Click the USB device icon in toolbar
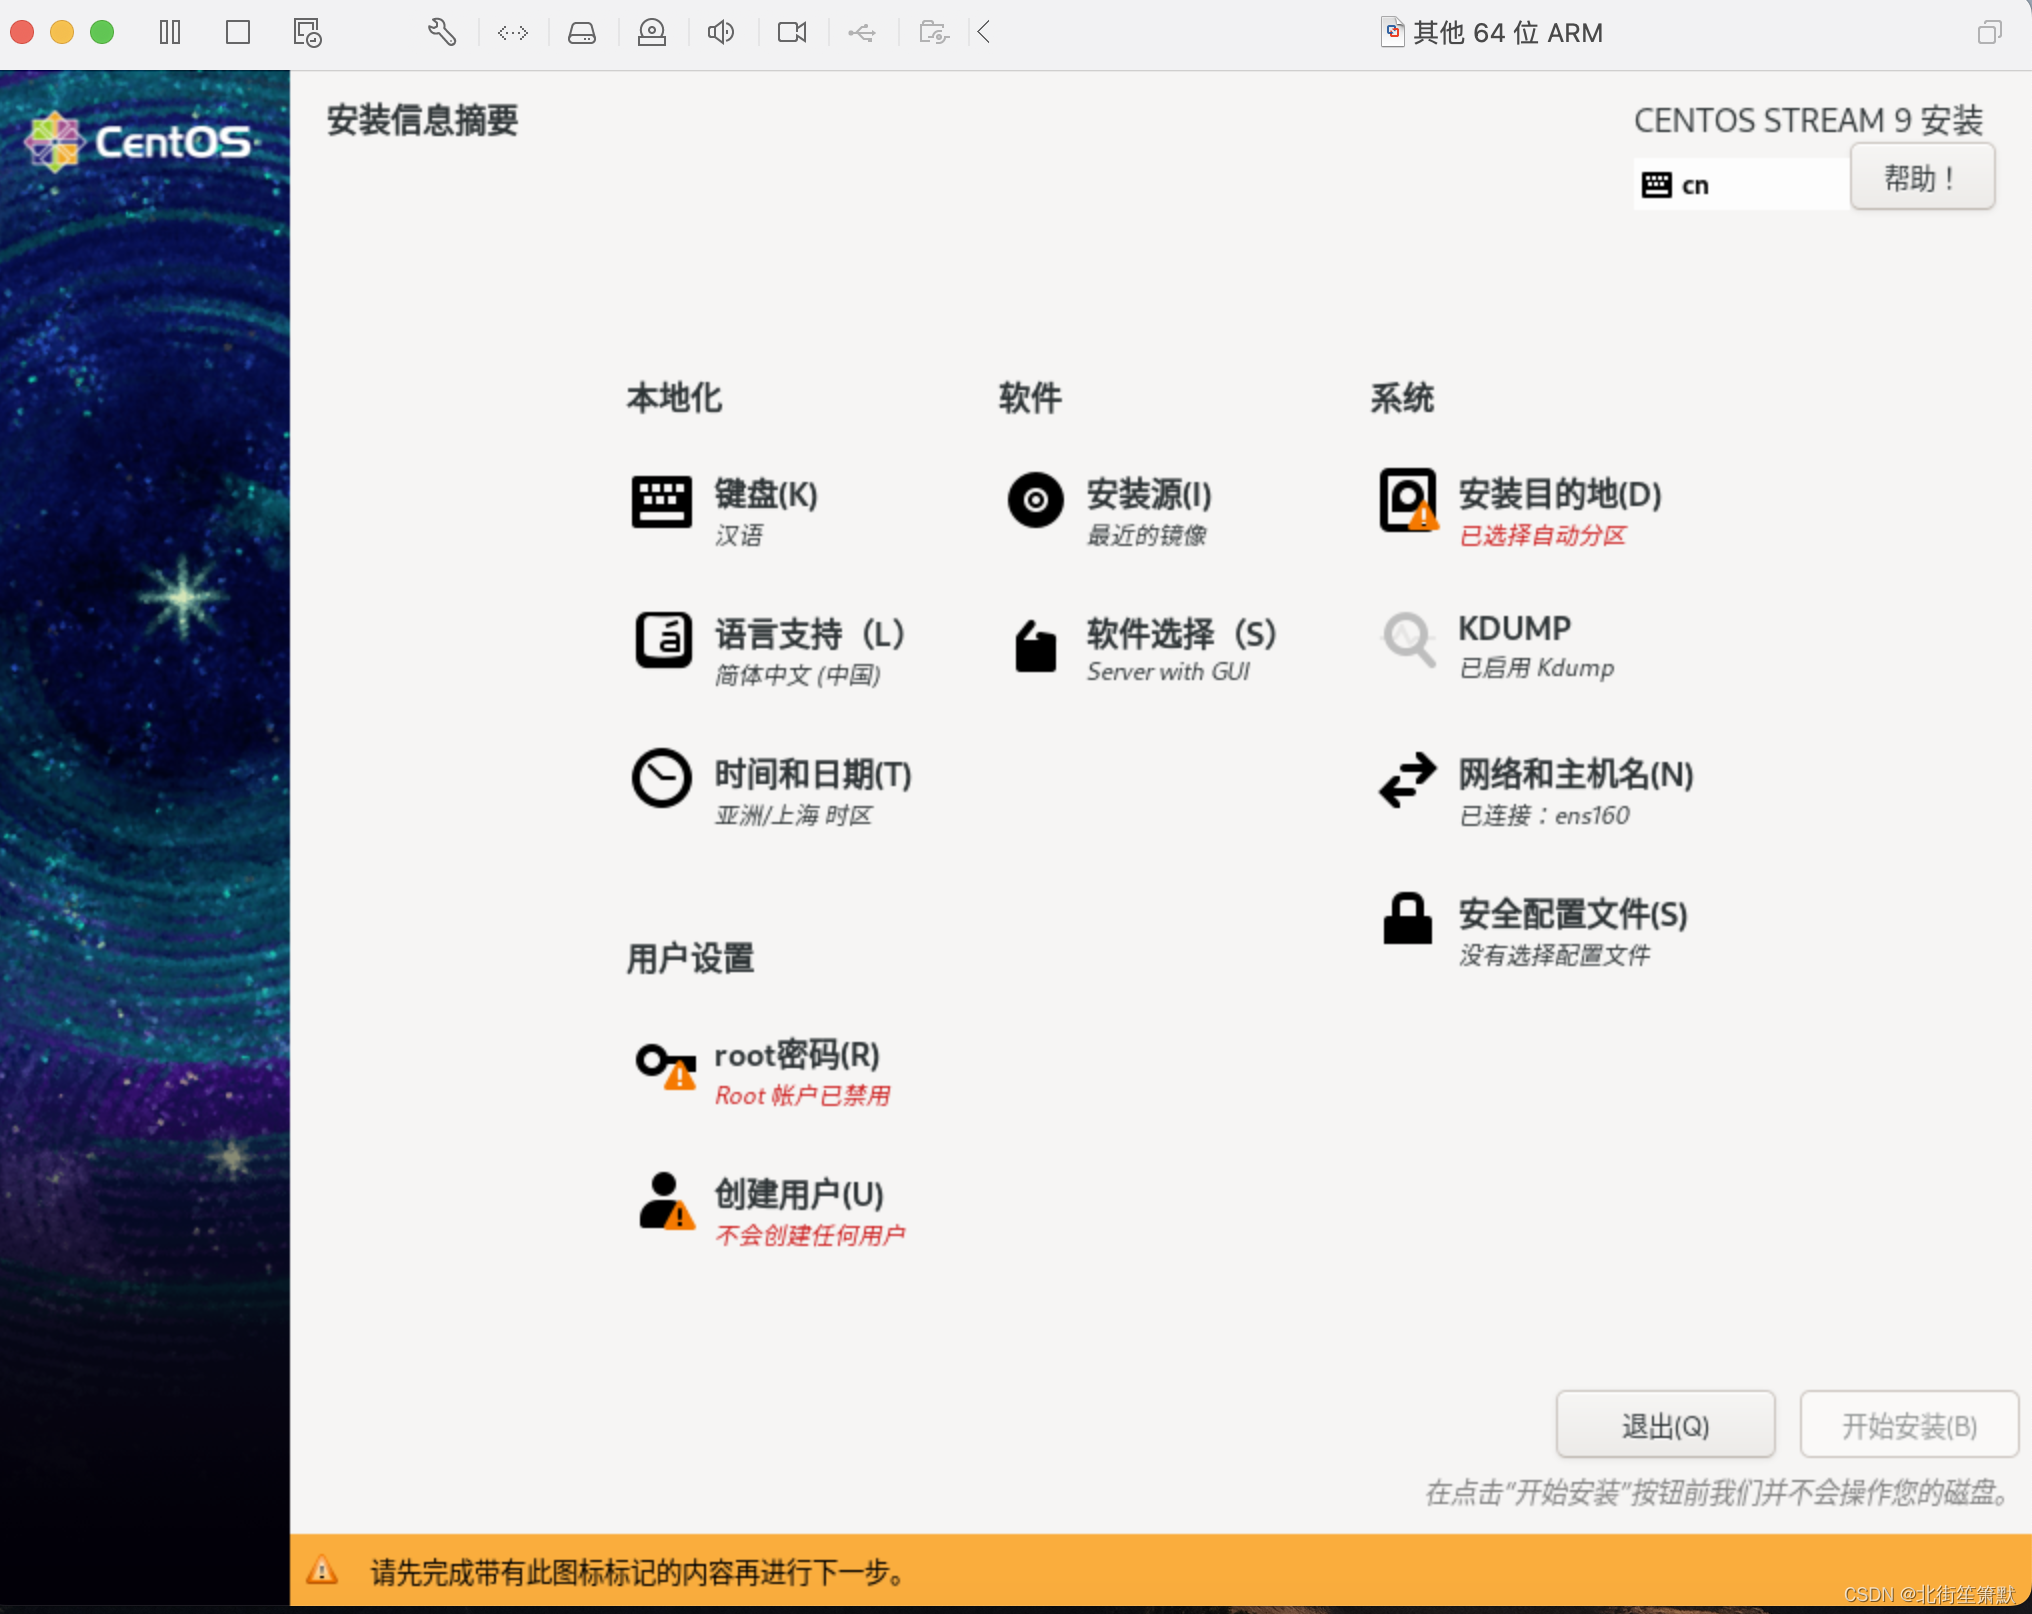The height and width of the screenshot is (1614, 2032). coord(862,33)
